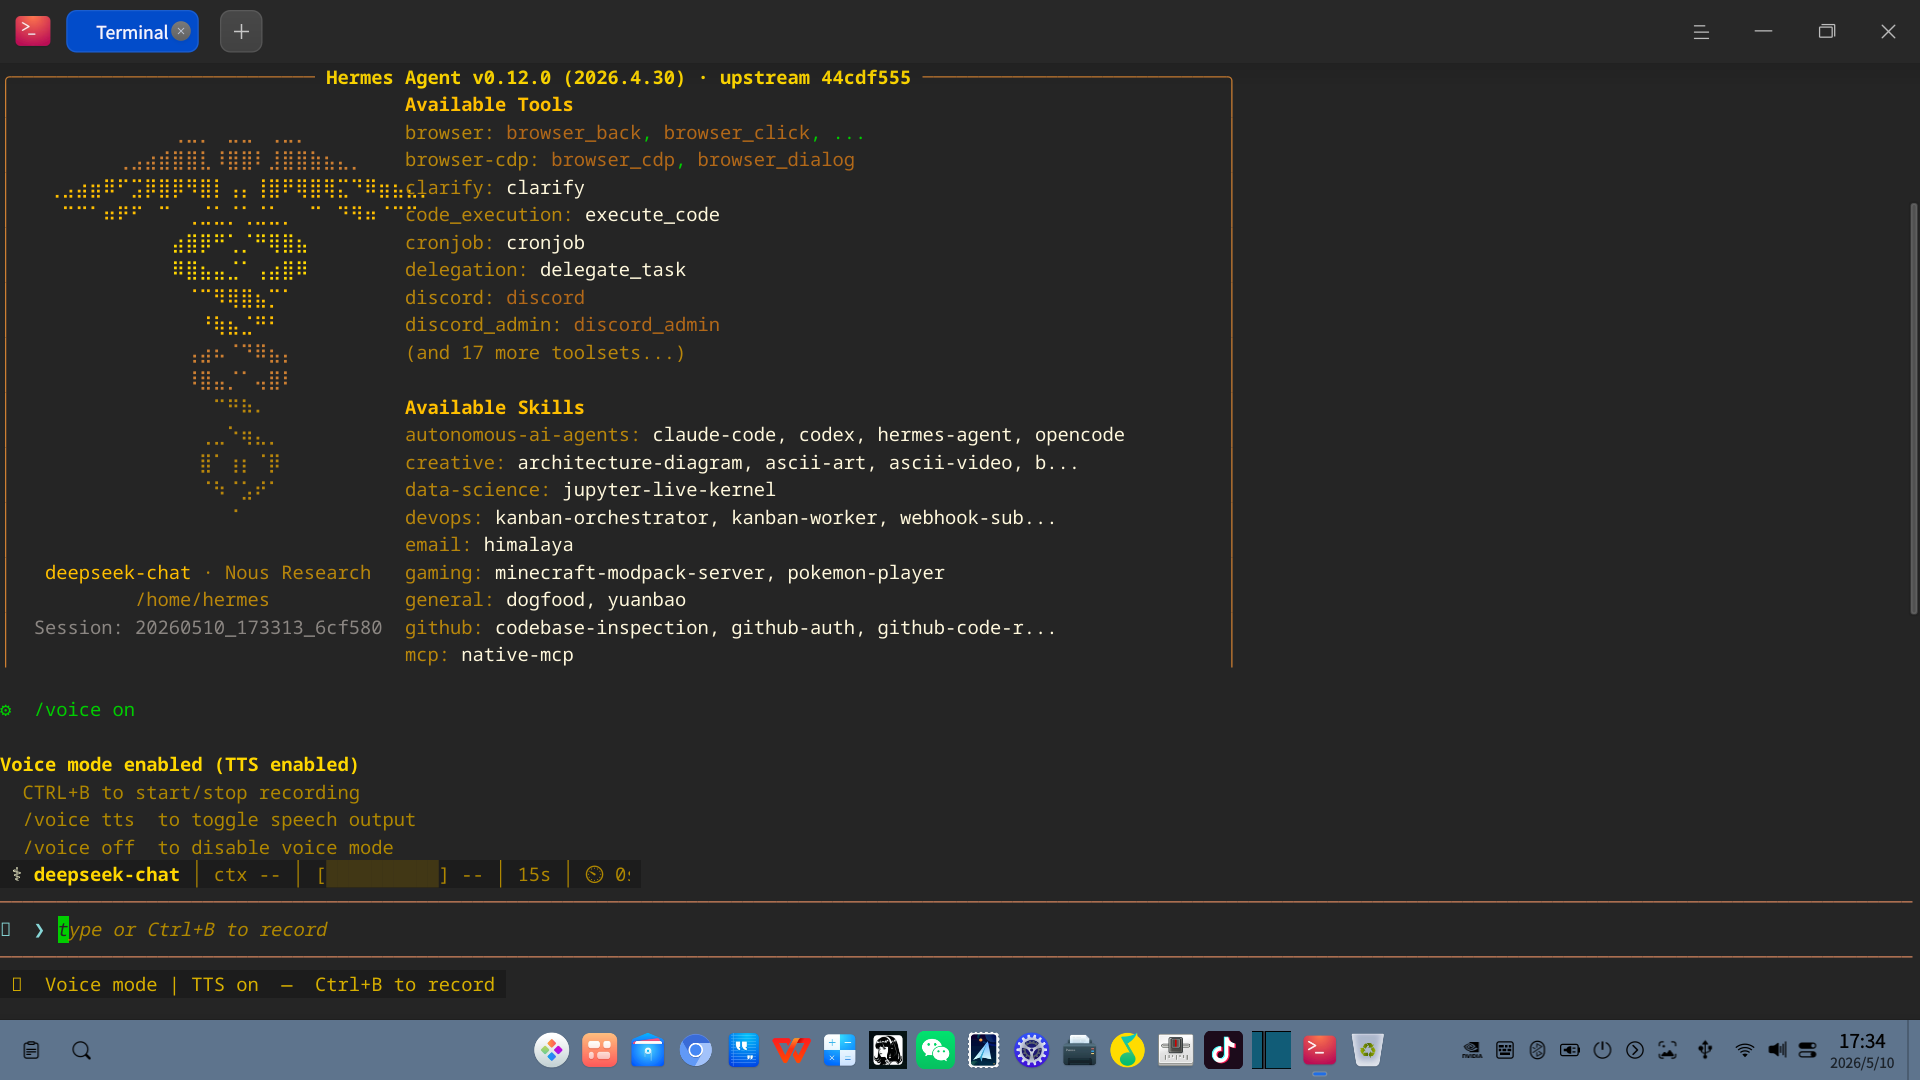This screenshot has height=1080, width=1920.
Task: Open the power menu tray icon
Action: (1602, 1050)
